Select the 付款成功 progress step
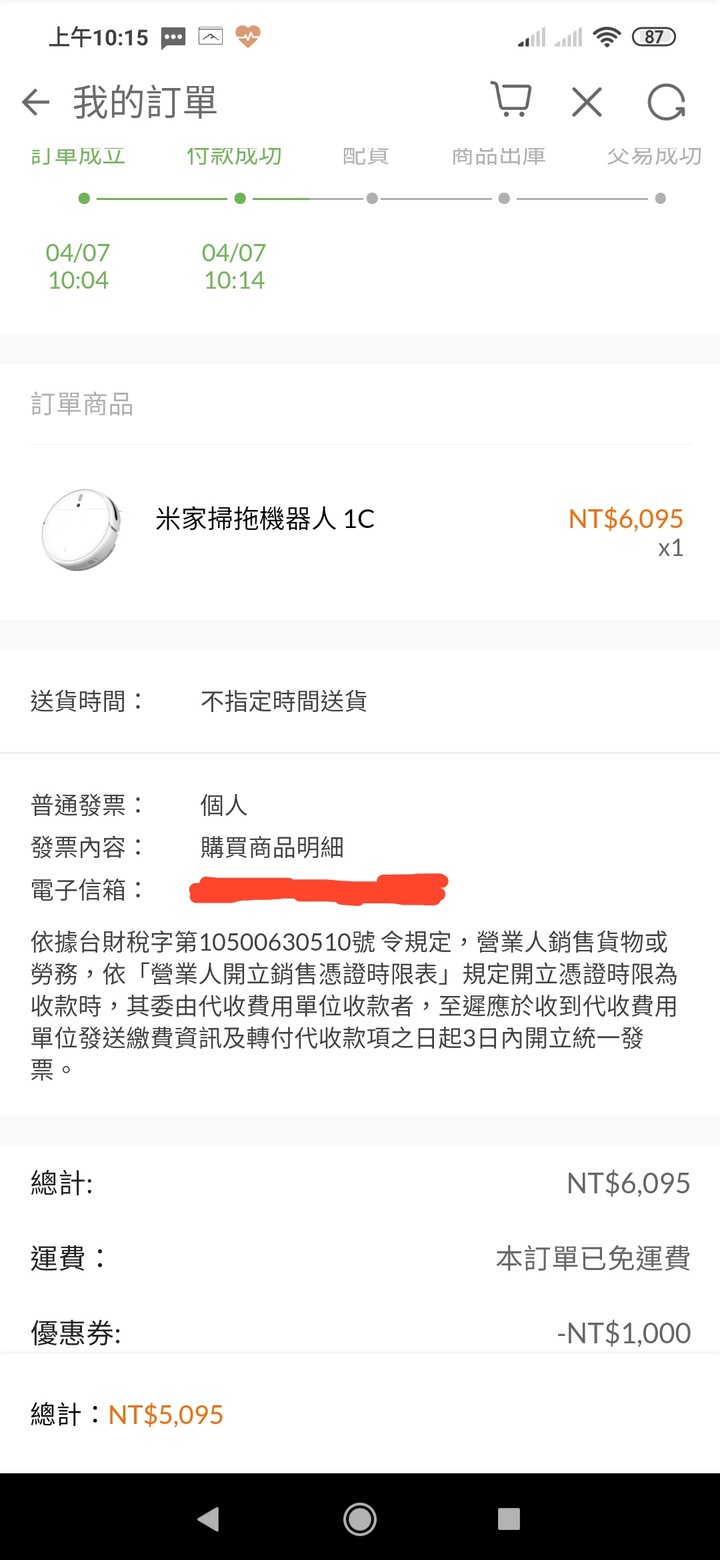Image resolution: width=720 pixels, height=1560 pixels. (x=234, y=156)
